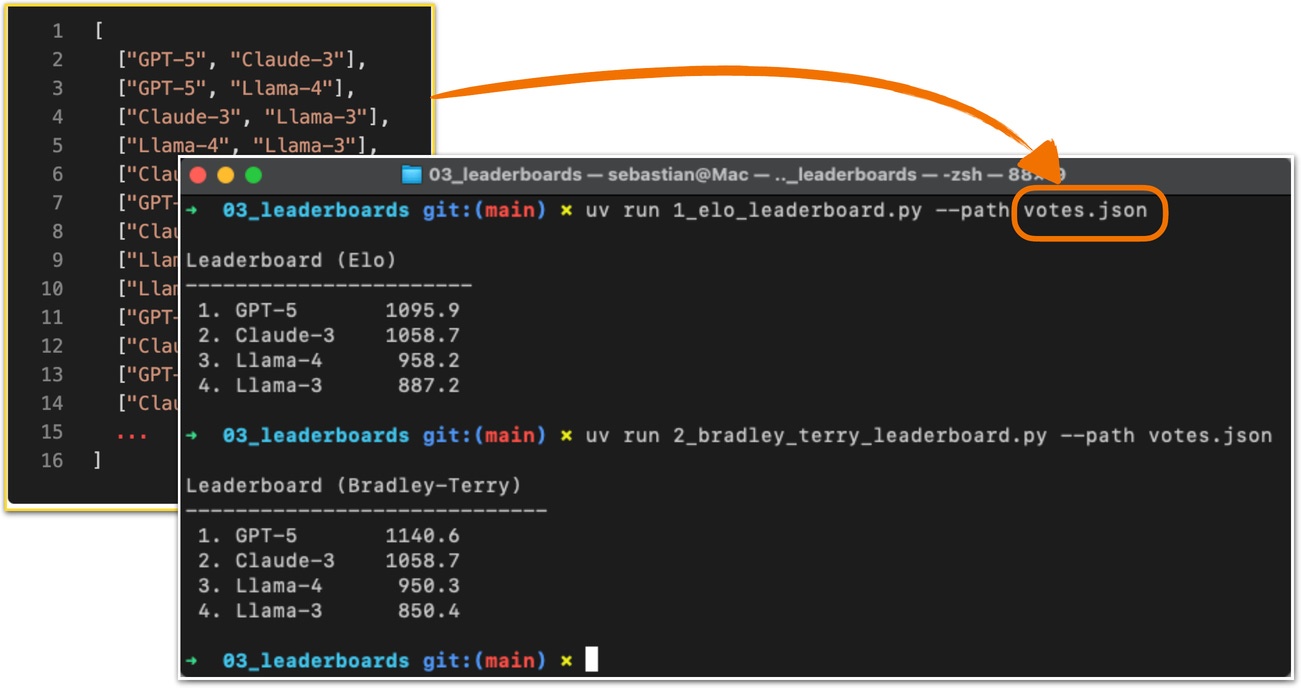Select the Bradley-Terry leaderboard row for Claude-3

(x=329, y=561)
